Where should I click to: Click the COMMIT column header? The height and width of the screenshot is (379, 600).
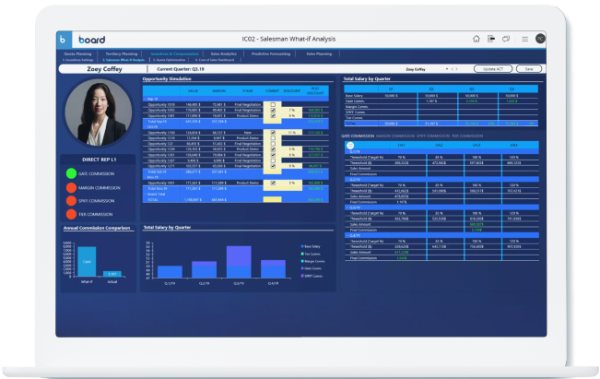point(272,91)
